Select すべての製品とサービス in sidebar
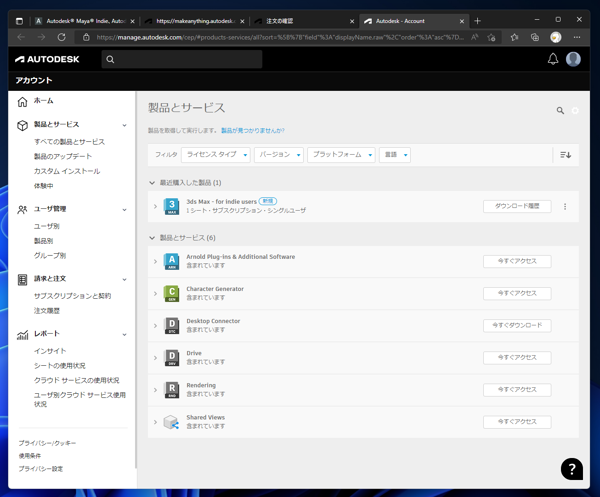Screen dimensions: 600x497 (x=69, y=142)
